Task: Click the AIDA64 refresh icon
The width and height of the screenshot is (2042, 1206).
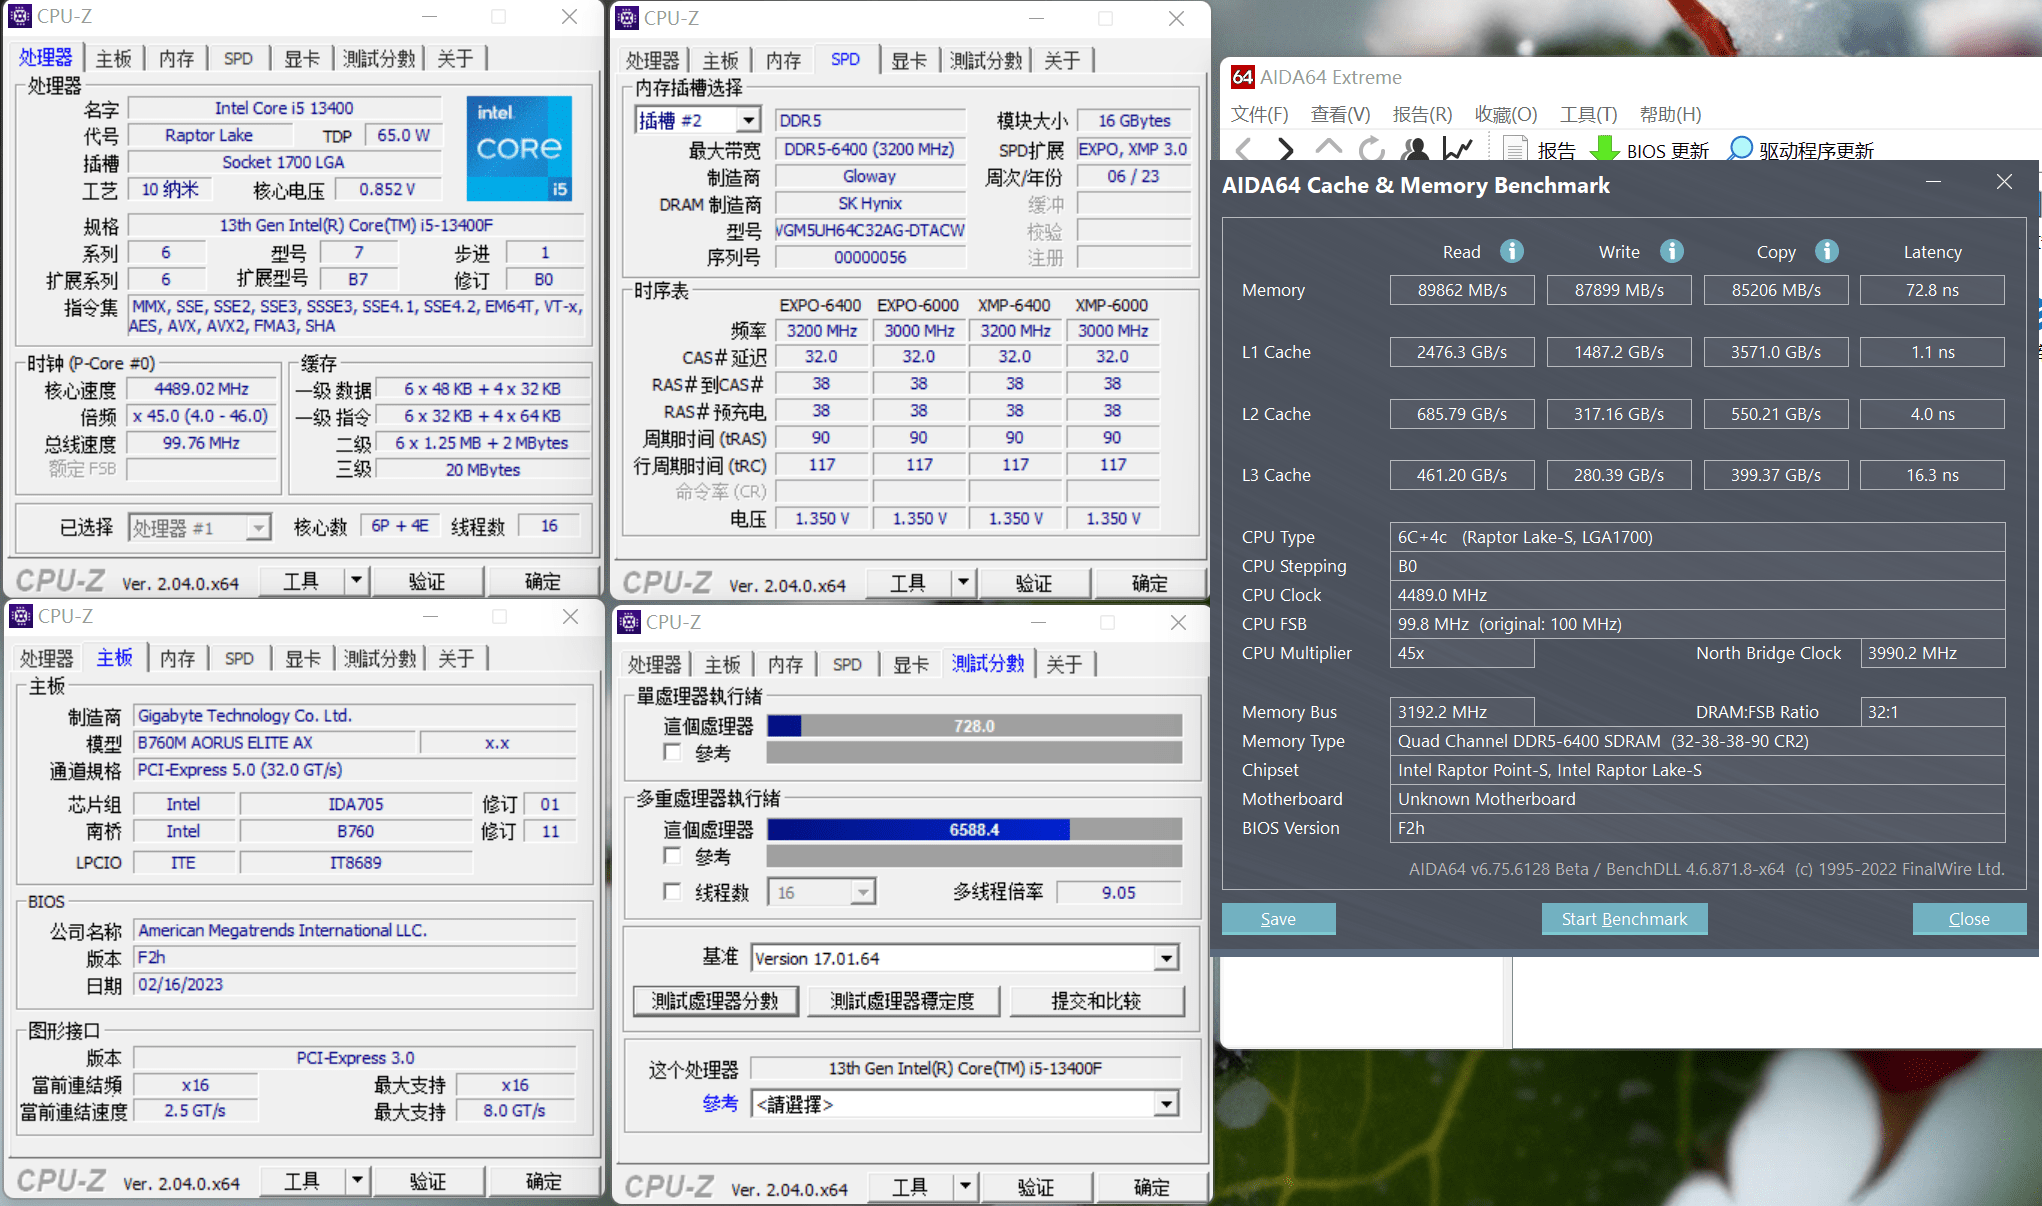Action: coord(1372,150)
